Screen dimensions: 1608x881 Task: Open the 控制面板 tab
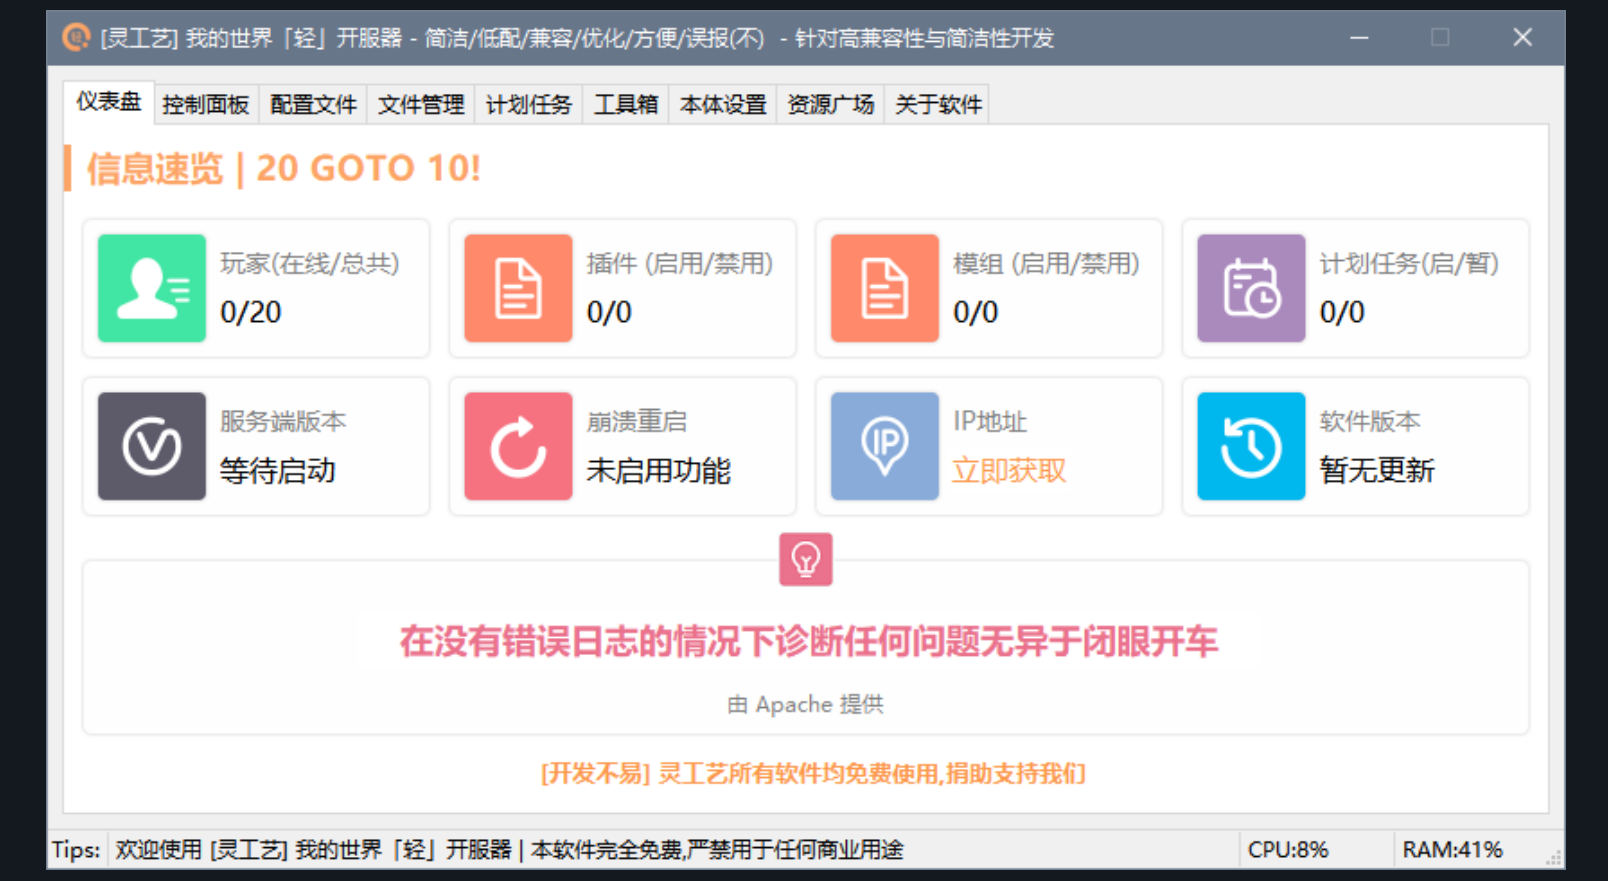pos(205,105)
